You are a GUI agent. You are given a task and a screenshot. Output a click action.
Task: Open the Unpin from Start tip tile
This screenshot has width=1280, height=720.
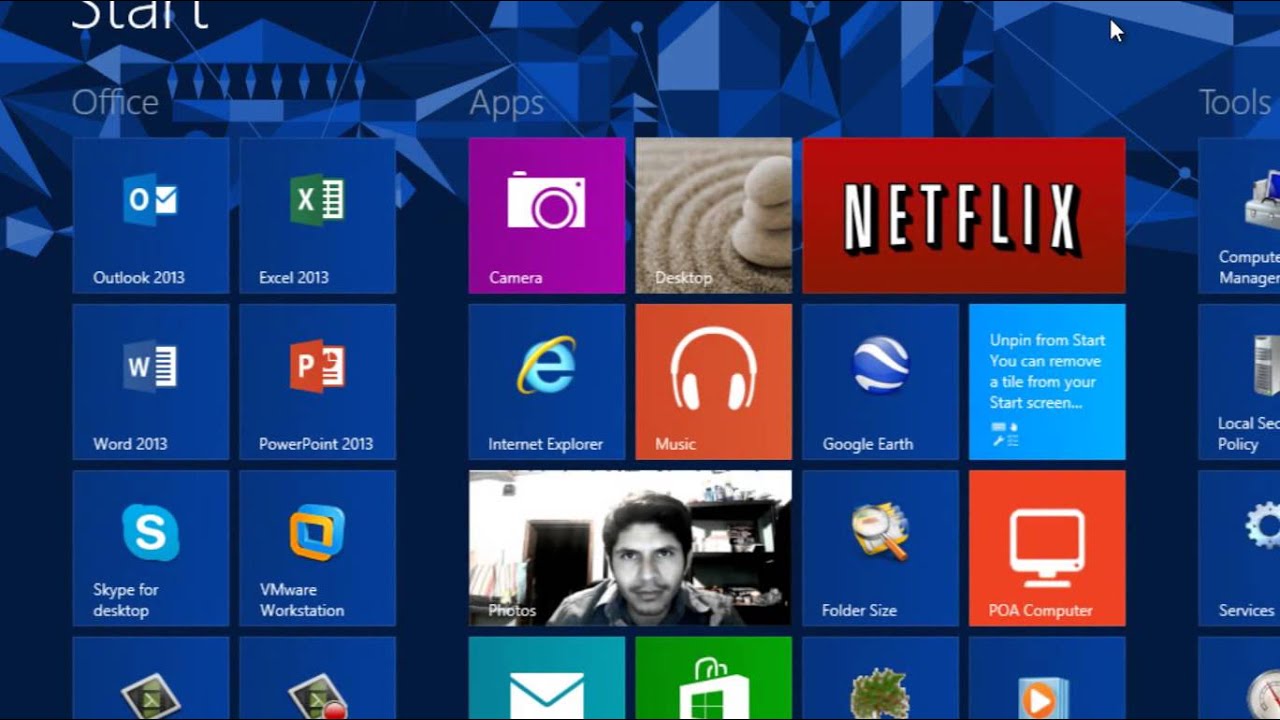pos(1047,382)
